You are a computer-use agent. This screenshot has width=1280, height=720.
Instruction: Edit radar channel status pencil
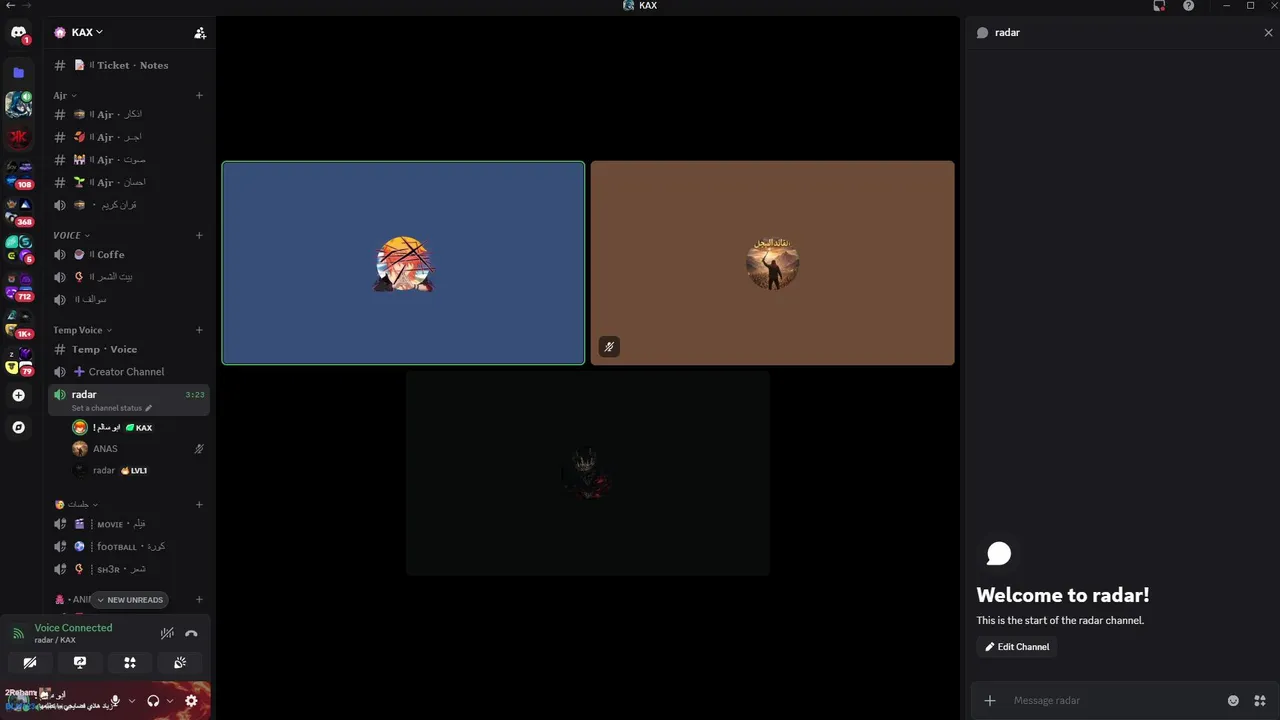tap(149, 408)
